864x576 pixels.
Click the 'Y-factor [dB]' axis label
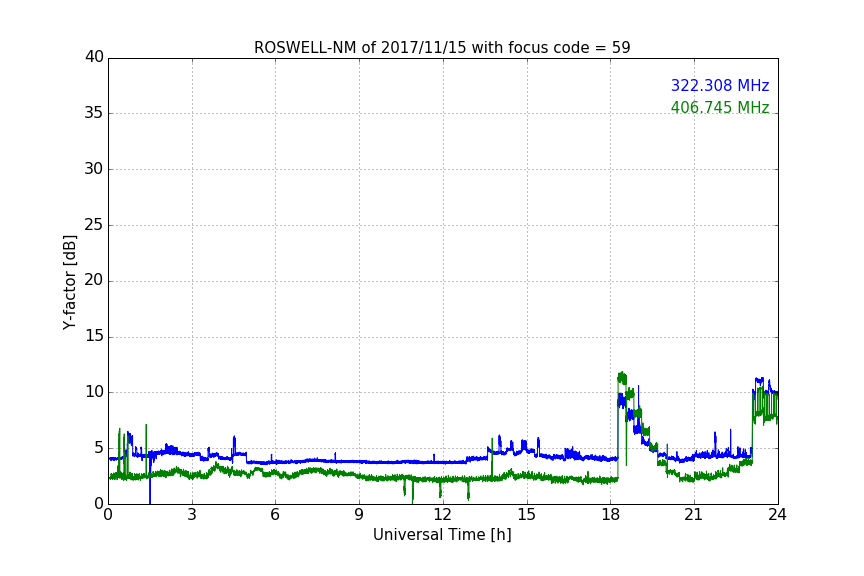(x=69, y=282)
